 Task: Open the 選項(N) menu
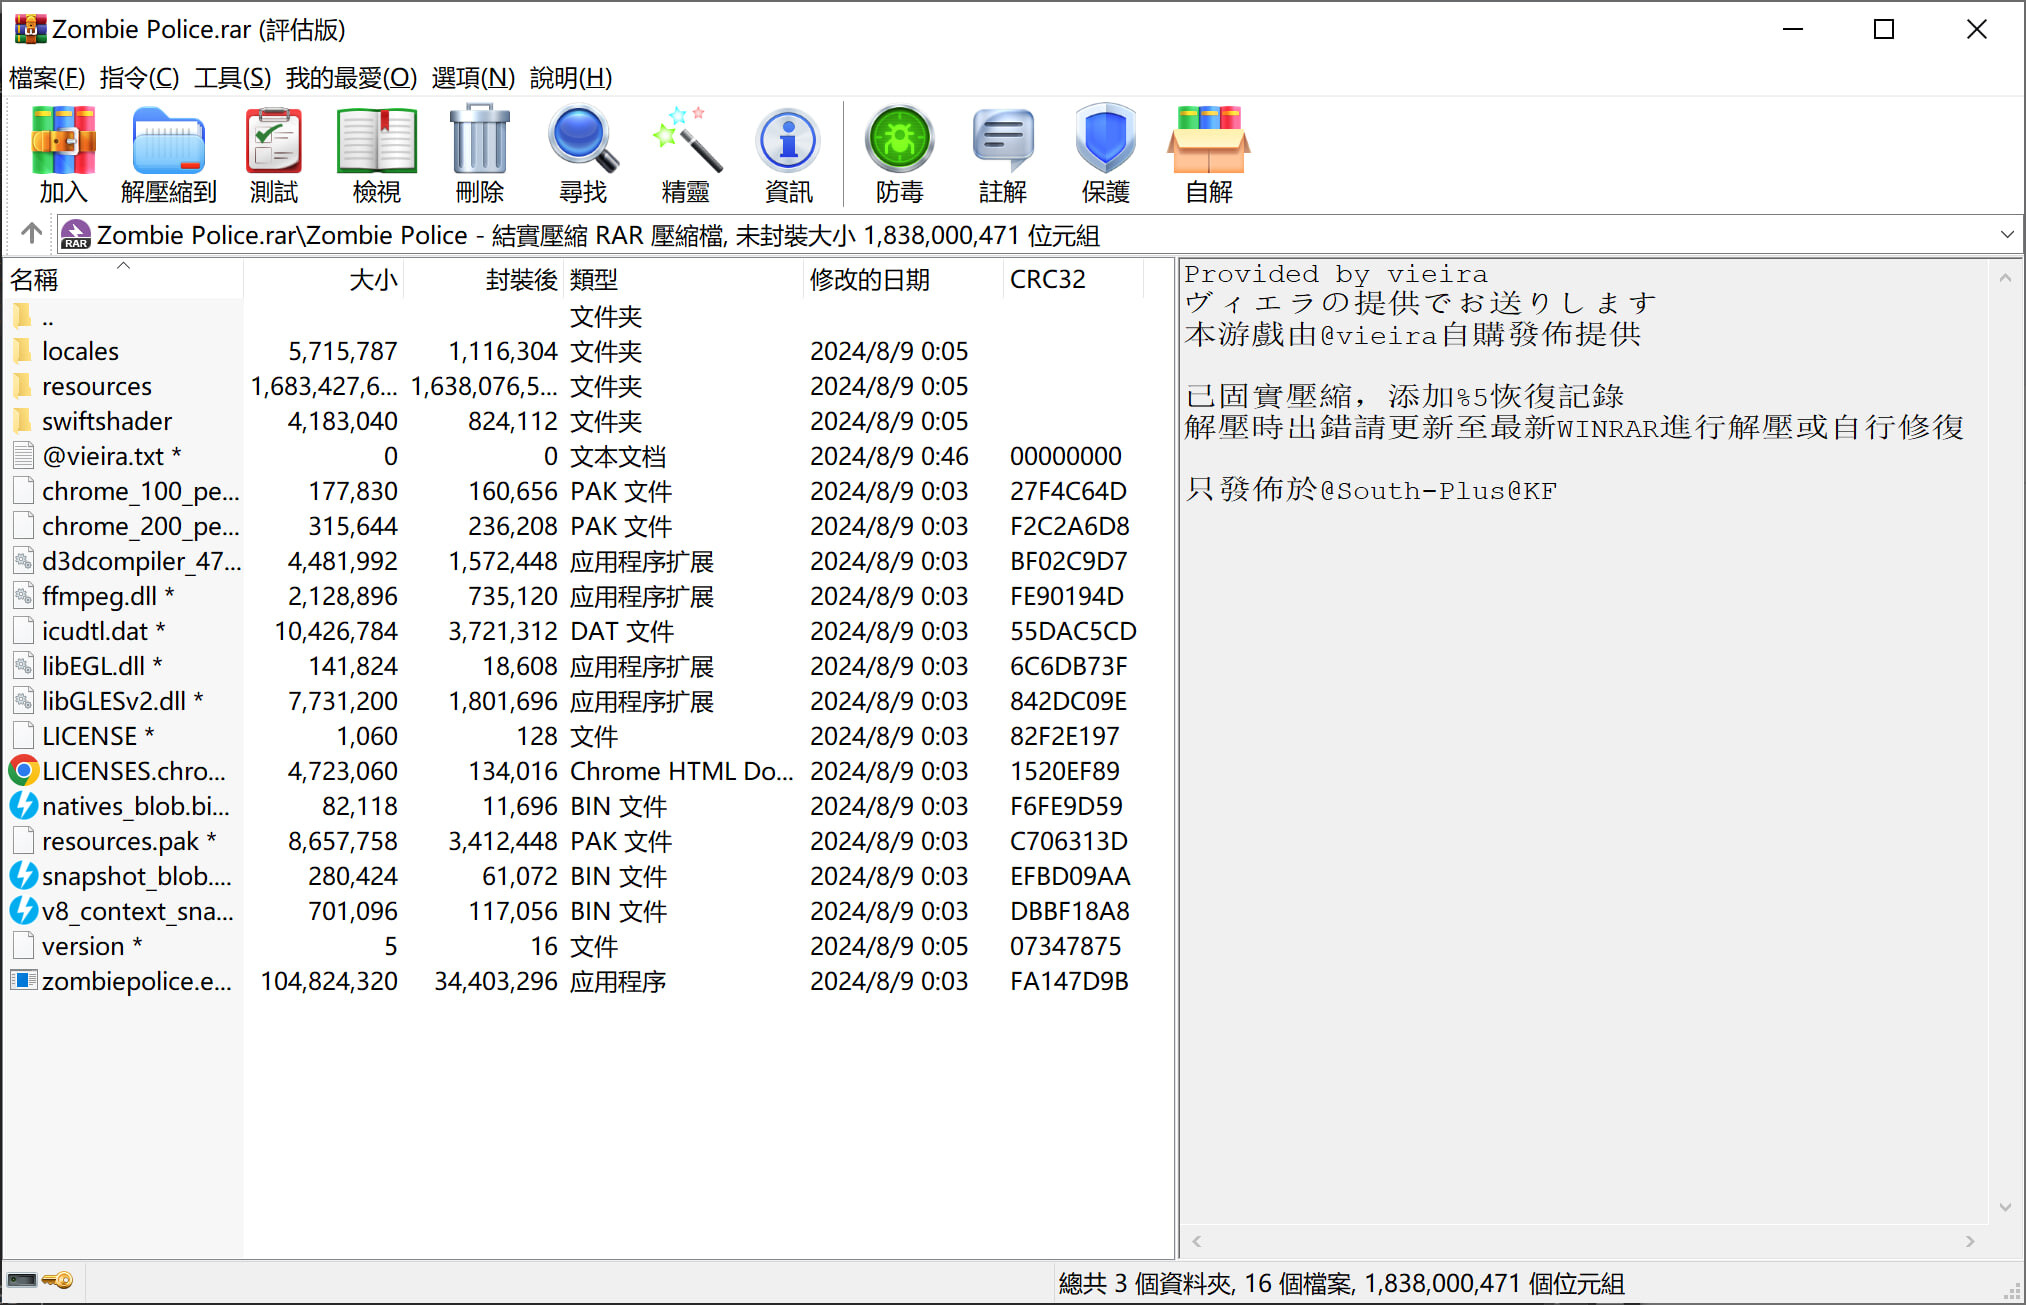473,77
